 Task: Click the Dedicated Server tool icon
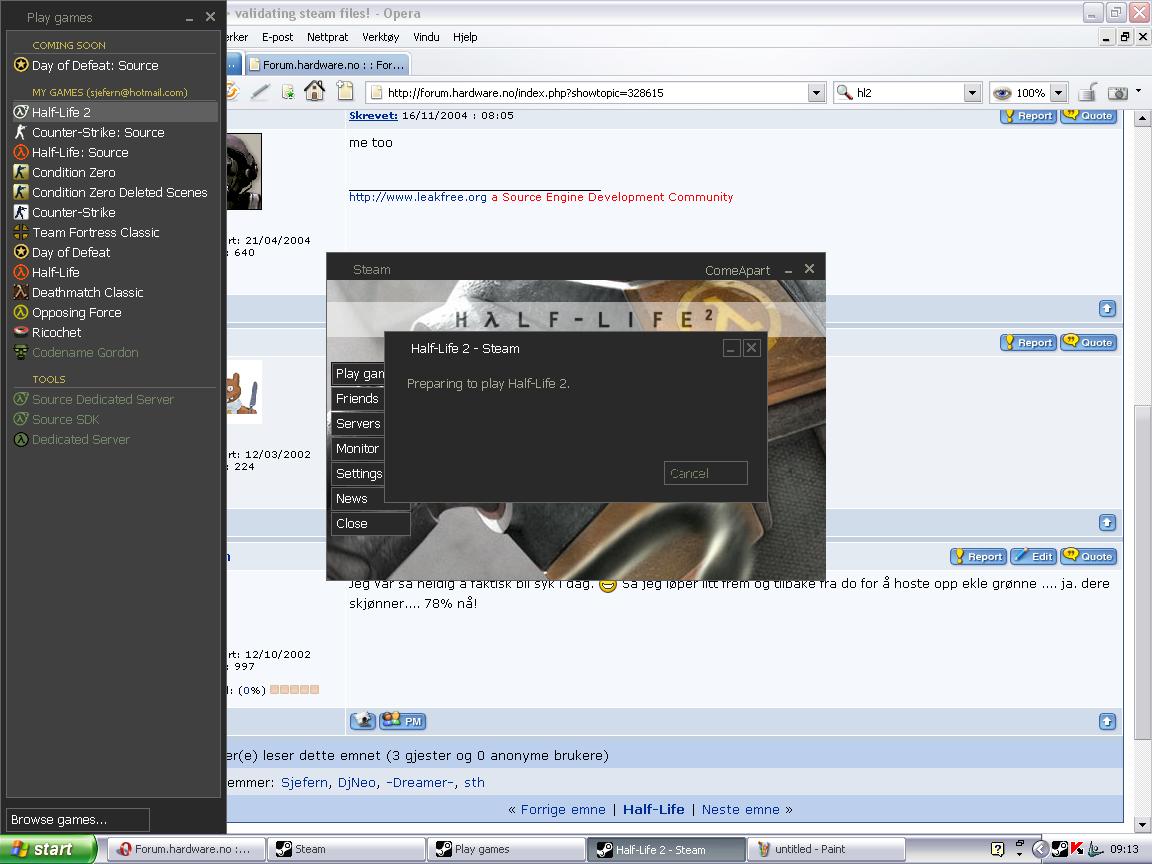pos(21,439)
